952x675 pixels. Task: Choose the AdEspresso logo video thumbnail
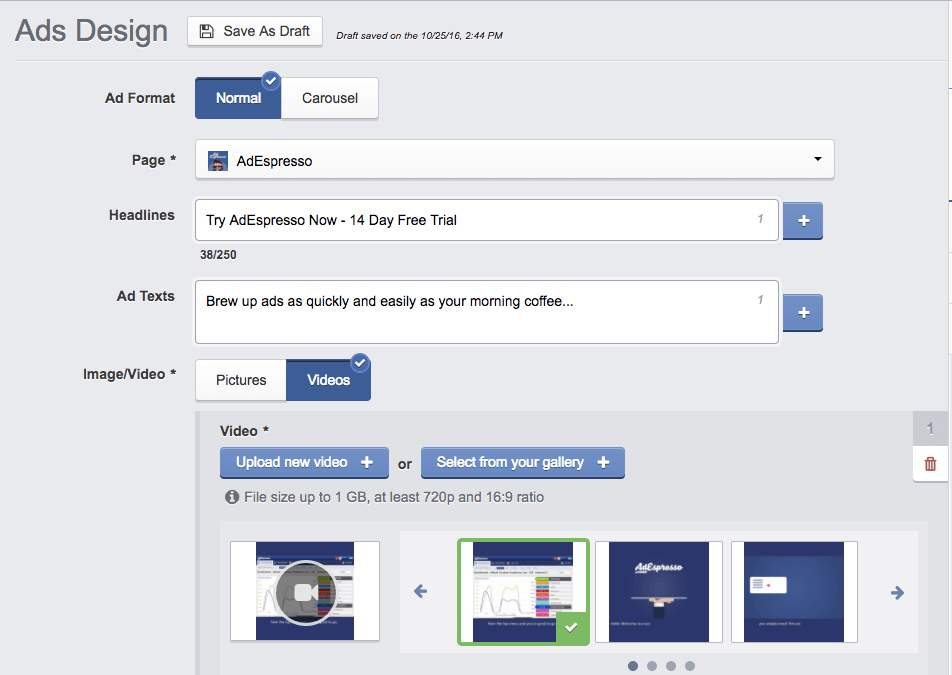tap(659, 592)
